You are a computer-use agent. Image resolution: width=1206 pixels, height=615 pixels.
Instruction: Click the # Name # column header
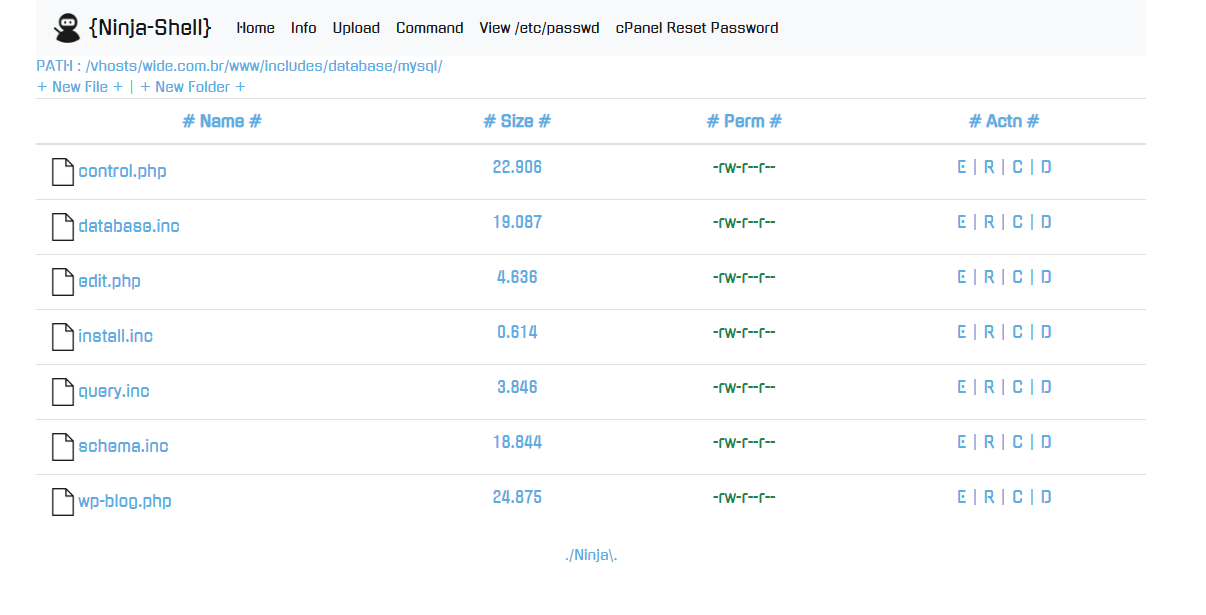pos(222,121)
